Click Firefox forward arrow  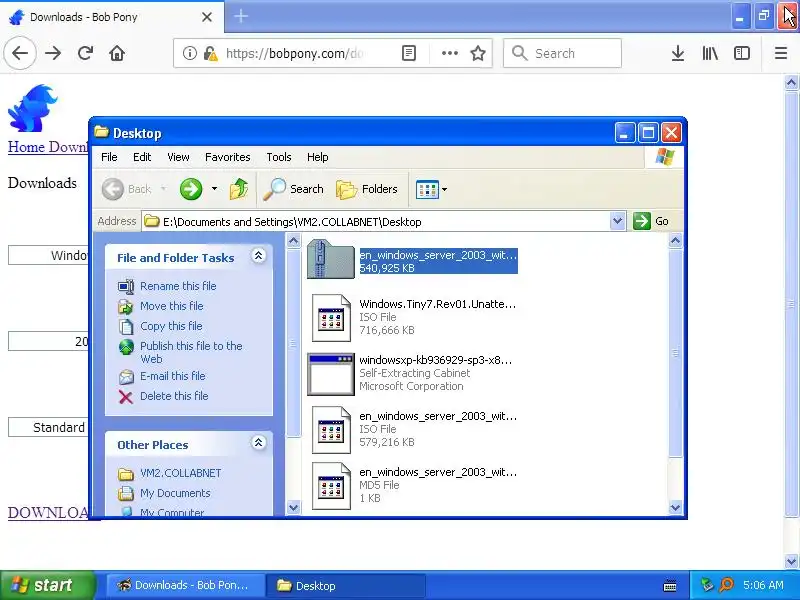point(53,53)
